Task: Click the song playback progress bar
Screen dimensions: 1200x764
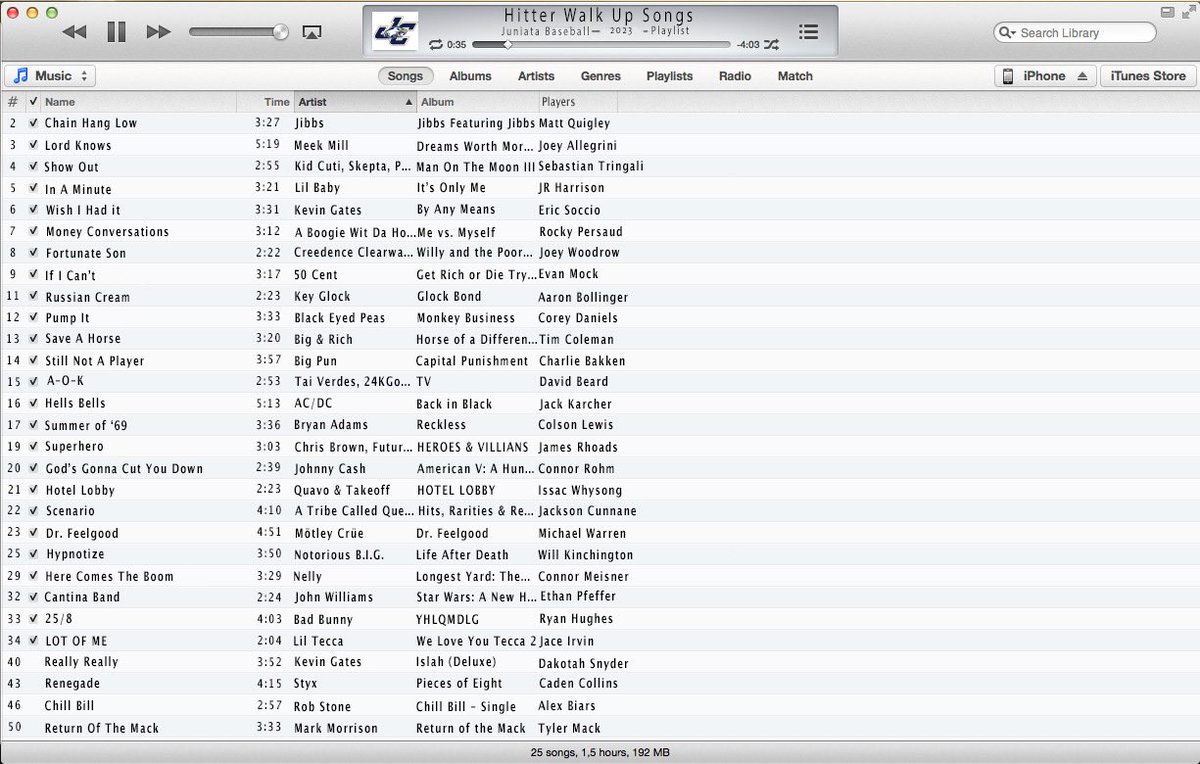Action: pyautogui.click(x=601, y=45)
